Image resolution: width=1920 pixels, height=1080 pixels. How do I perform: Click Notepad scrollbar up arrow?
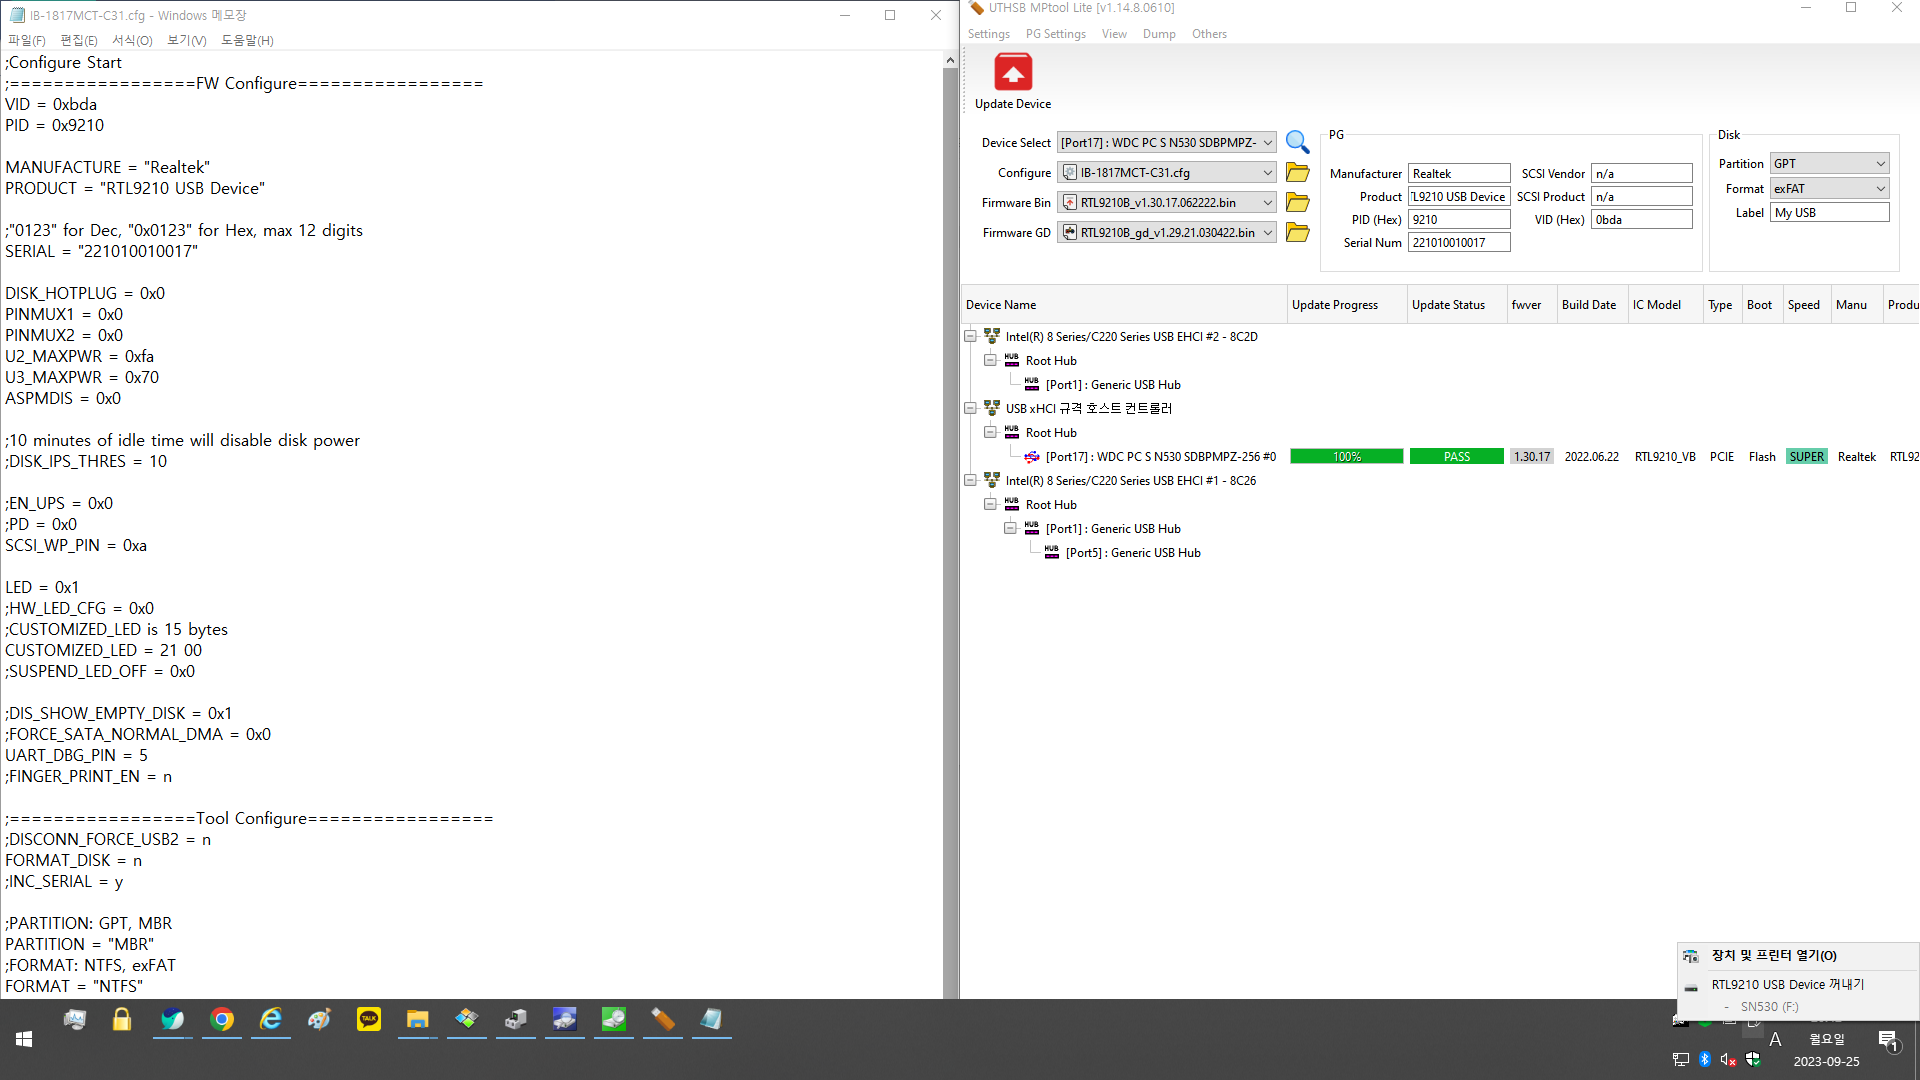tap(950, 61)
